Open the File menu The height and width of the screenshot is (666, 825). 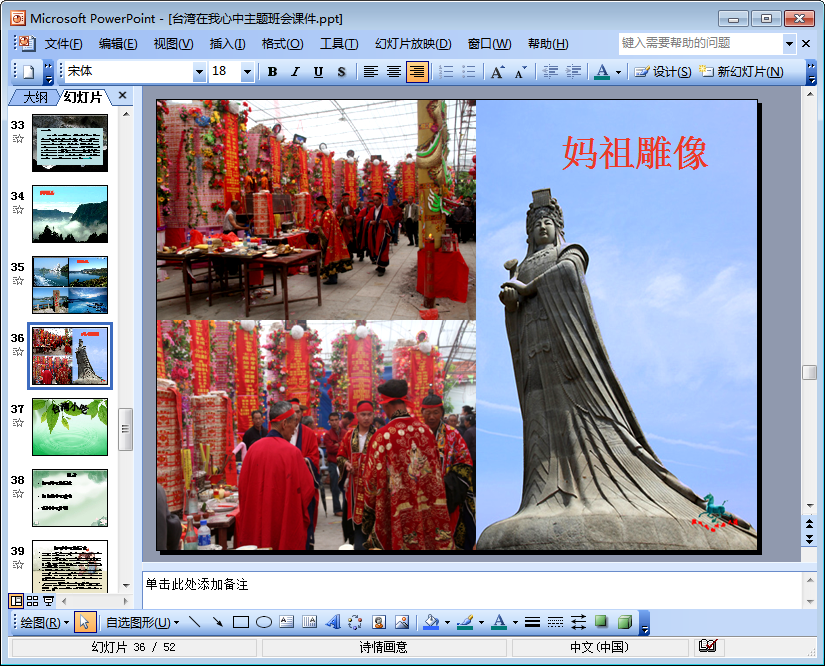click(x=63, y=44)
